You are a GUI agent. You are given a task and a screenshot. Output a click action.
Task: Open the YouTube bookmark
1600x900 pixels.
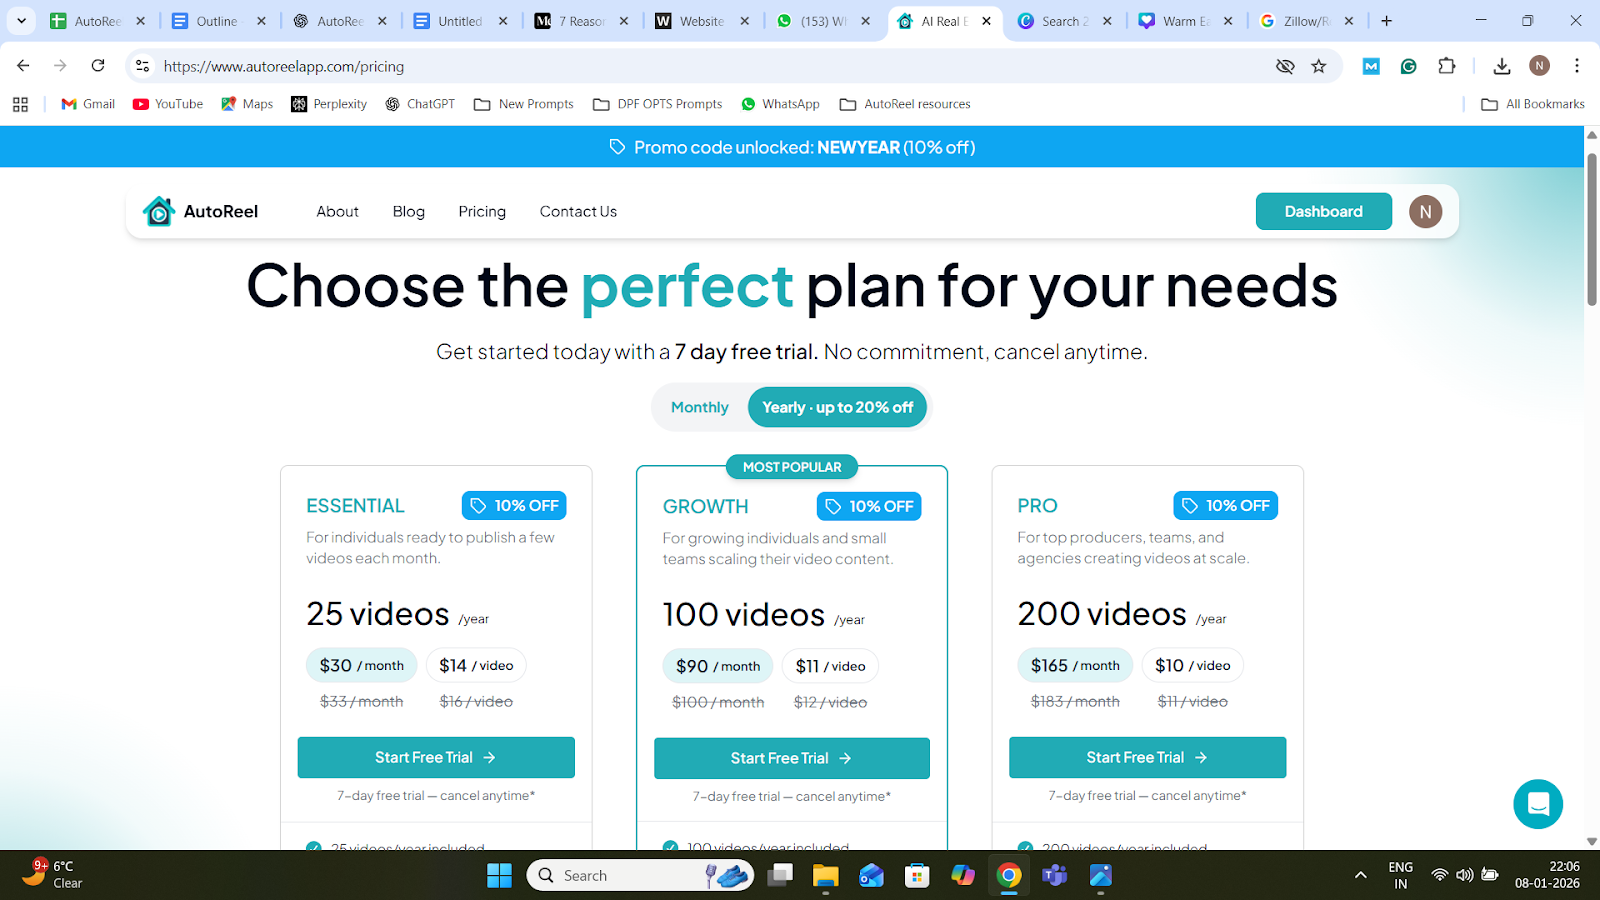[x=168, y=104]
